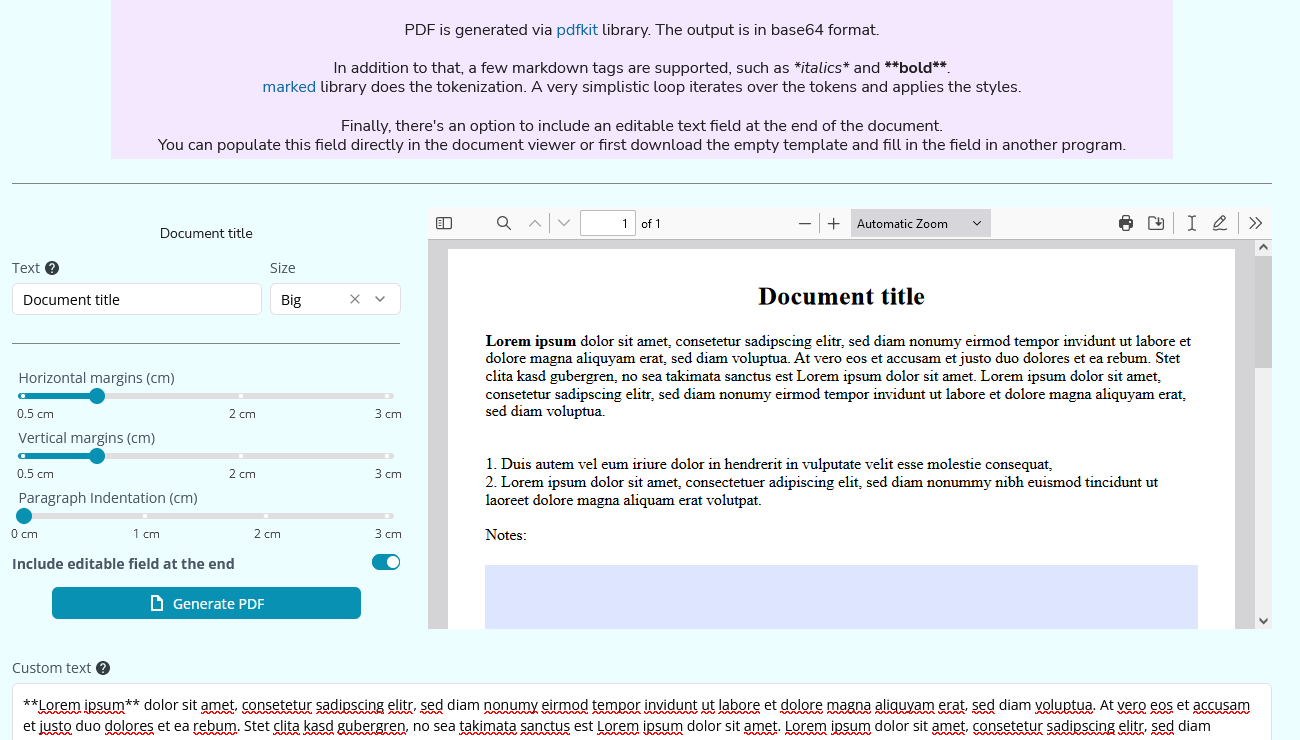Select the text annotation tool
Viewport: 1300px width, 740px height.
[x=1192, y=223]
